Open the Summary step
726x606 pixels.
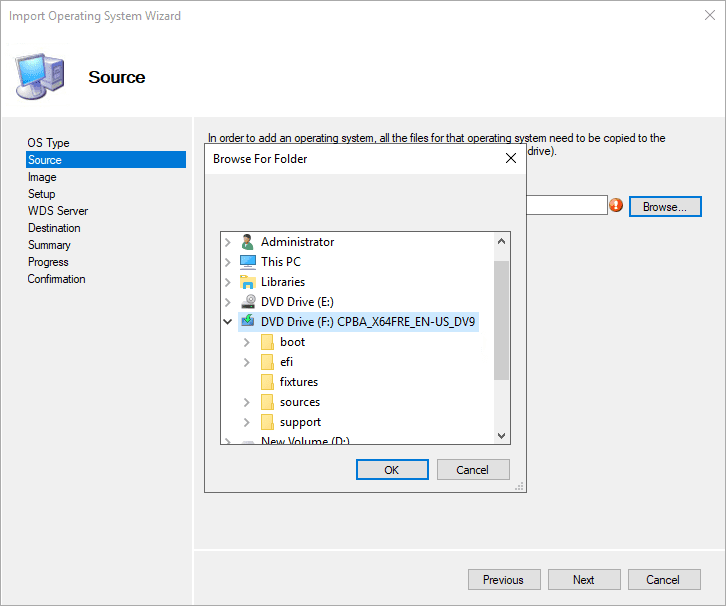tap(49, 245)
